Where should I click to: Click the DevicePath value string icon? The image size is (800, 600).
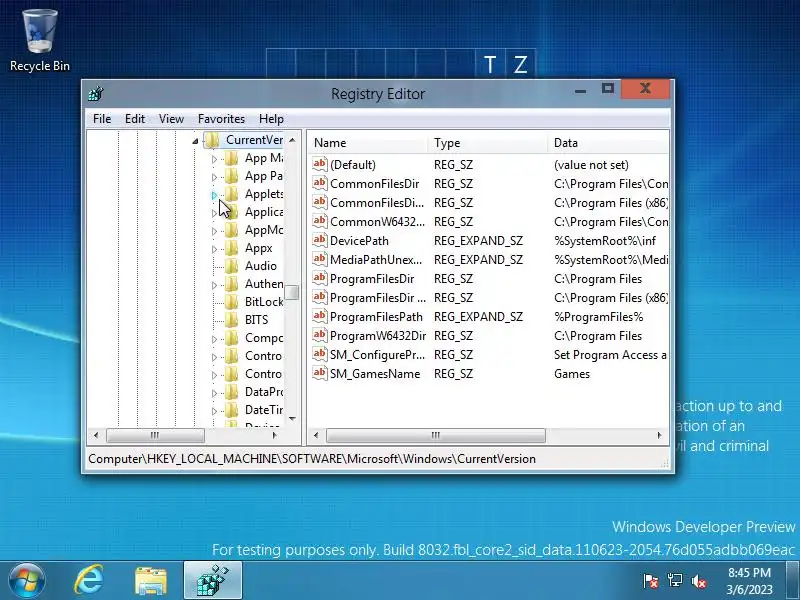click(319, 240)
